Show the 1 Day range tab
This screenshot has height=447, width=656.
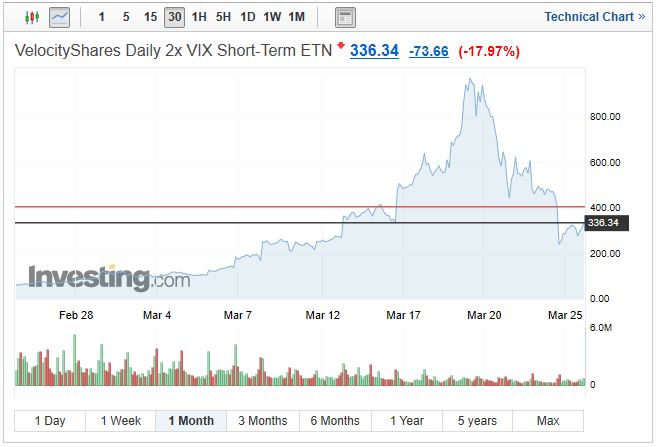click(x=50, y=421)
